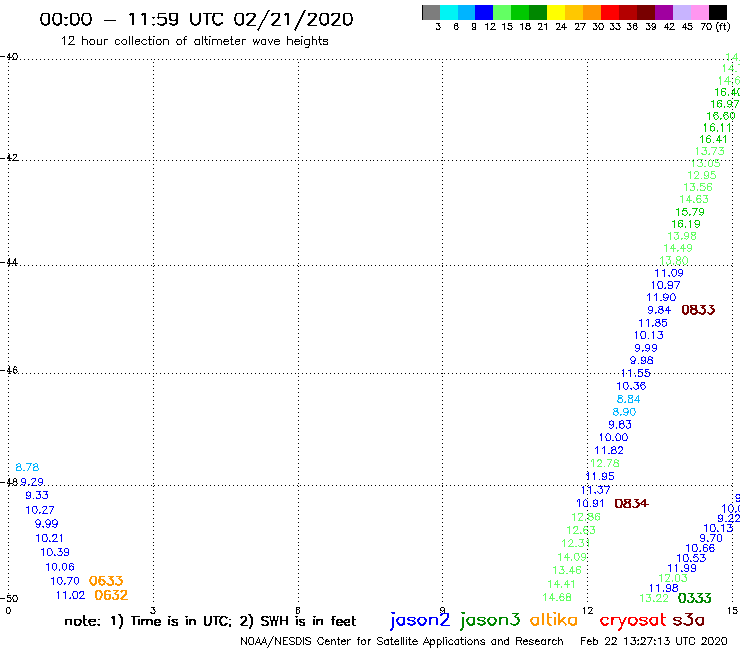
Task: Select wave height value 10.21
Action: (49, 538)
